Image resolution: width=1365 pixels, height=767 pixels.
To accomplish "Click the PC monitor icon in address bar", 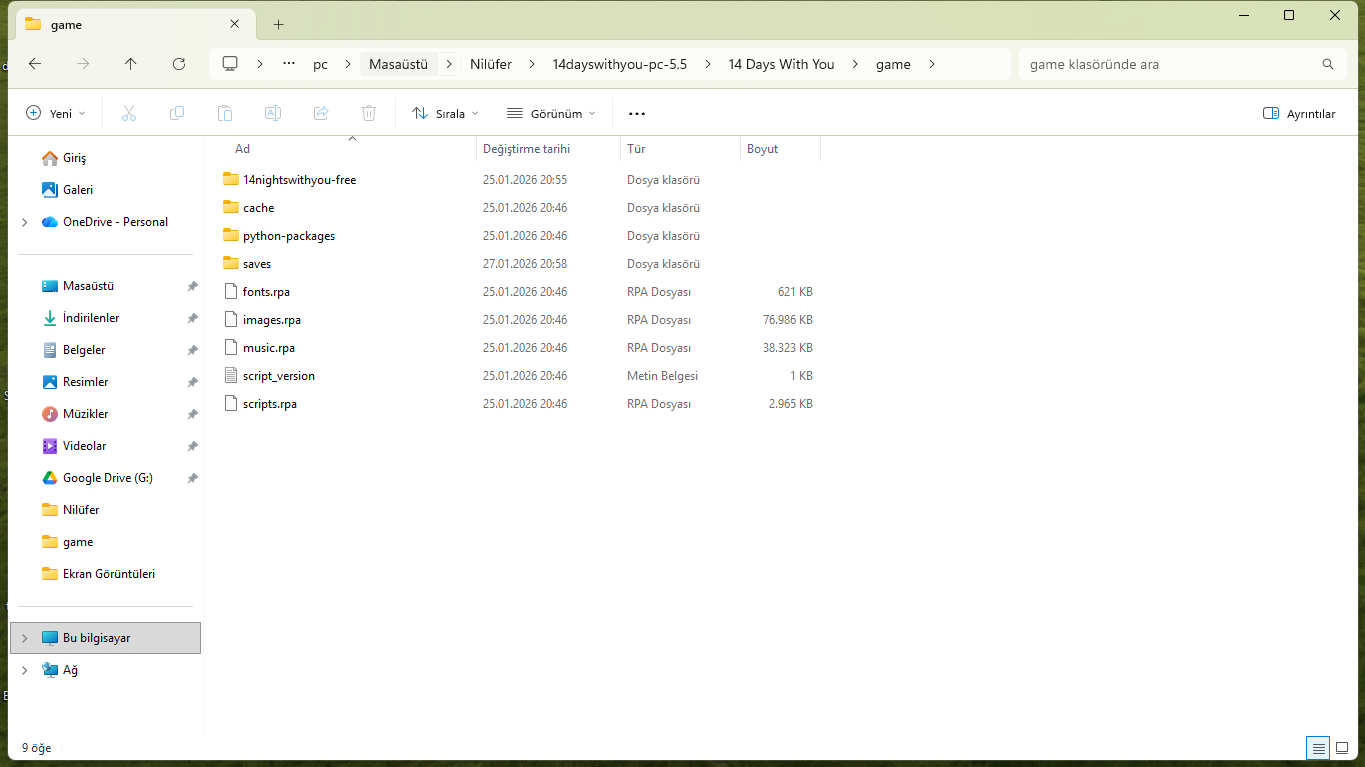I will point(230,64).
